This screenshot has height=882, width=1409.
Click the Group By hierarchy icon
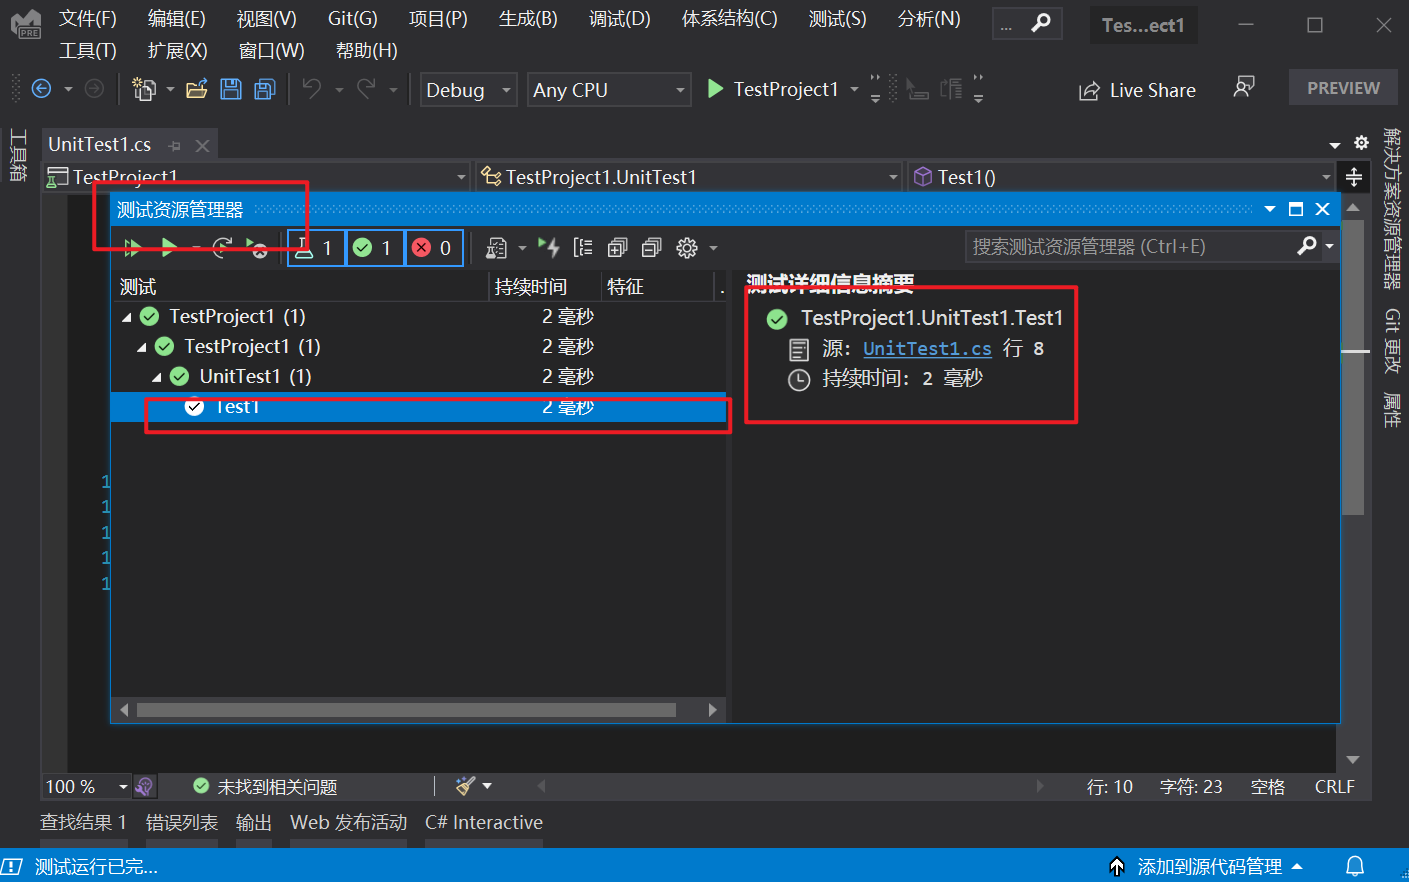point(583,247)
